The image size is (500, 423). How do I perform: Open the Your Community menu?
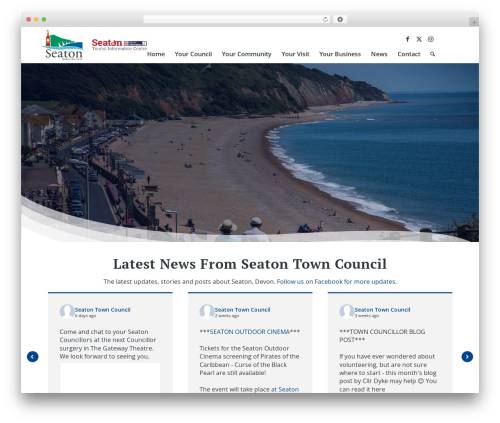point(246,54)
